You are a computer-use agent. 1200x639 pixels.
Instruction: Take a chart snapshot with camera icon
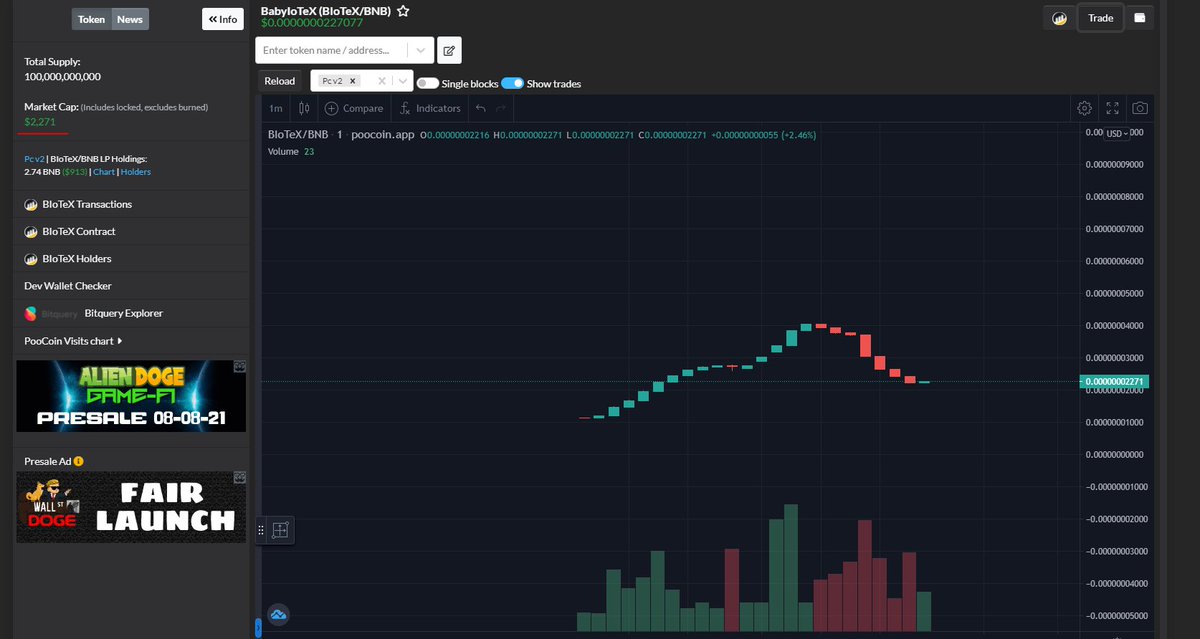[1140, 108]
